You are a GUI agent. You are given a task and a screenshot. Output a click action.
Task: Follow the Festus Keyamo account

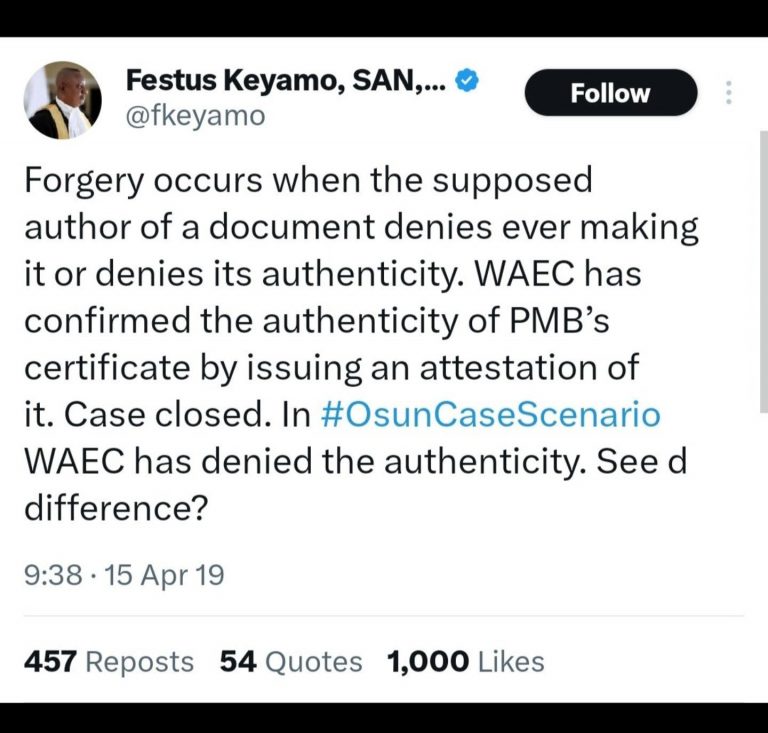coord(610,93)
